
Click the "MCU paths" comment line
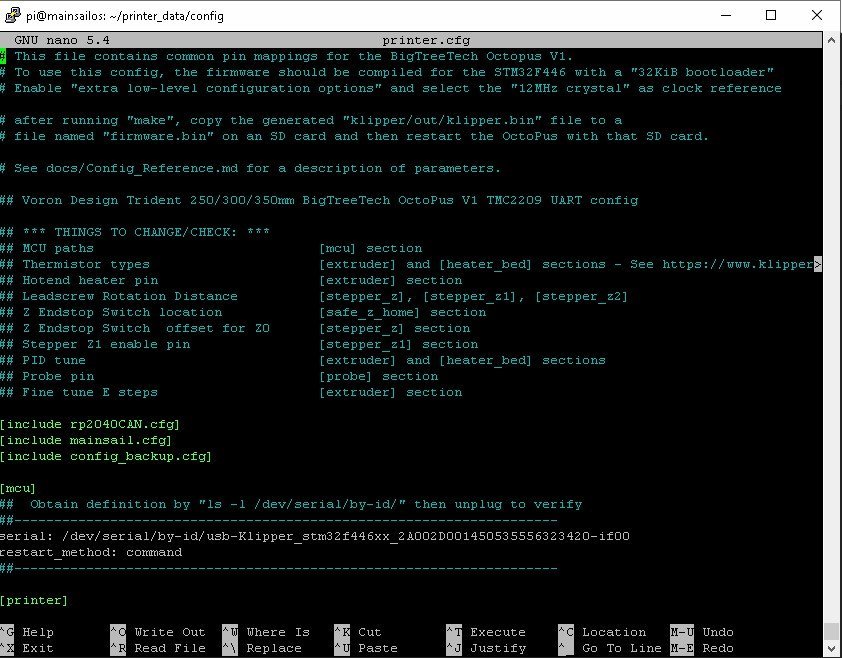pyautogui.click(x=47, y=248)
